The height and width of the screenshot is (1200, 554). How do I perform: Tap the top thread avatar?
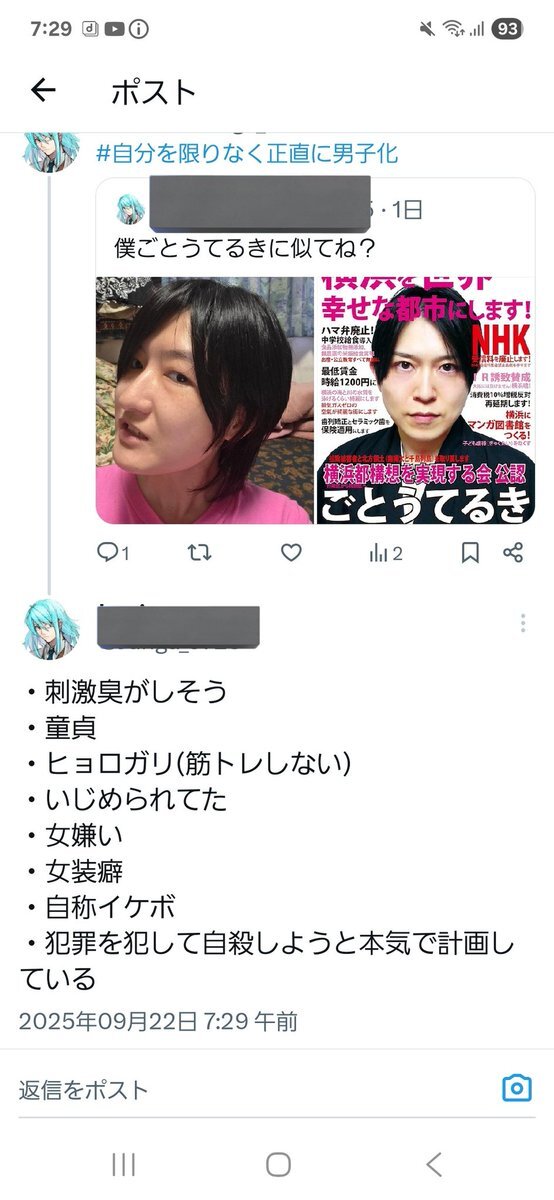point(48,148)
